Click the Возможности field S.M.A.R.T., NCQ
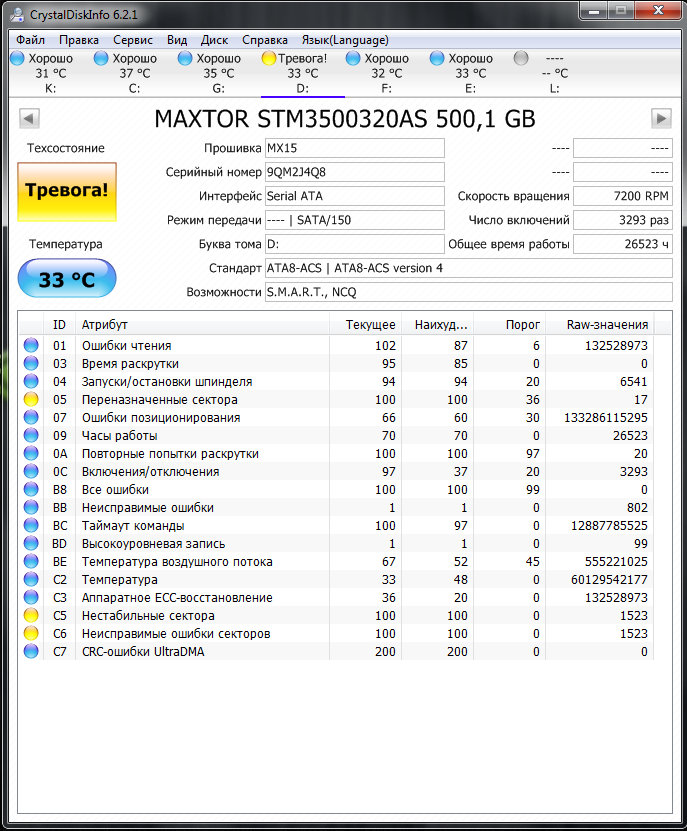The width and height of the screenshot is (687, 831). (x=469, y=292)
